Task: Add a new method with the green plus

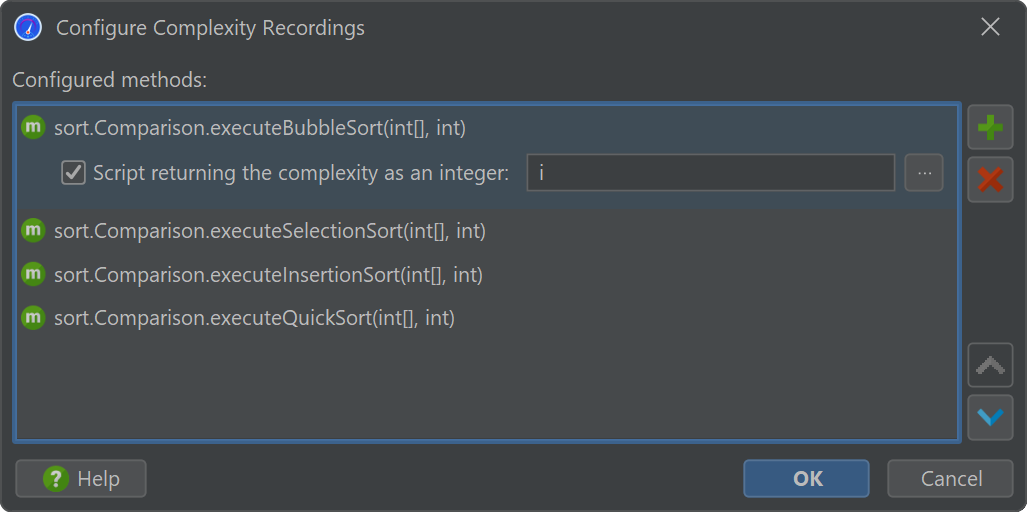Action: 990,127
